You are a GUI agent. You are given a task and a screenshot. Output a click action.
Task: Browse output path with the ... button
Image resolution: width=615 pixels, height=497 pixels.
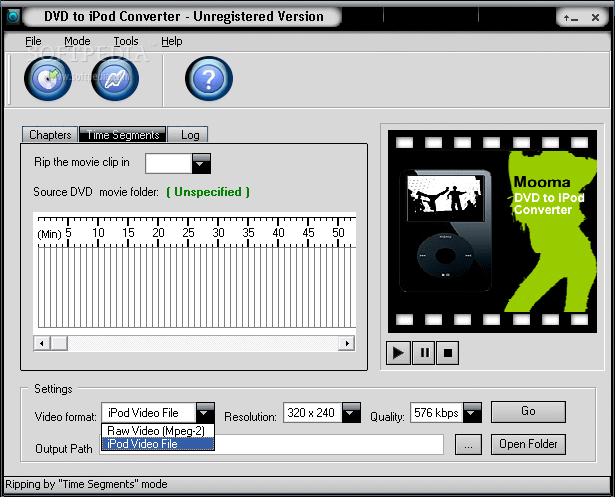click(468, 444)
